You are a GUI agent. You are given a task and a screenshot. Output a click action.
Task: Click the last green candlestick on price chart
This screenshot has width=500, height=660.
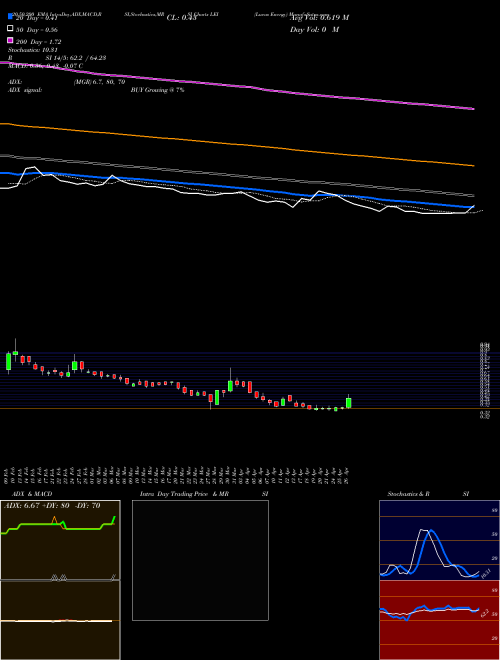348,402
